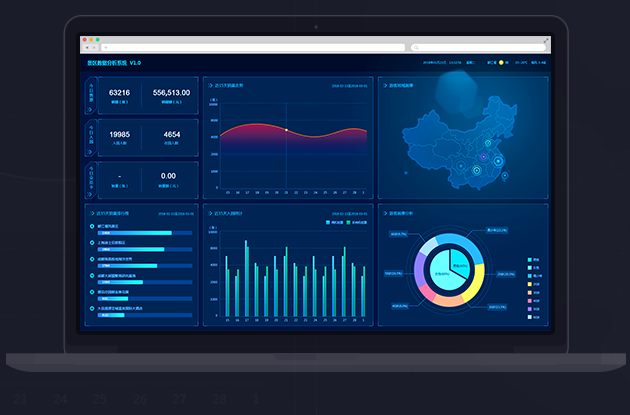Click the highlighted yellow point on the line chart
The image size is (630, 415).
(x=286, y=130)
